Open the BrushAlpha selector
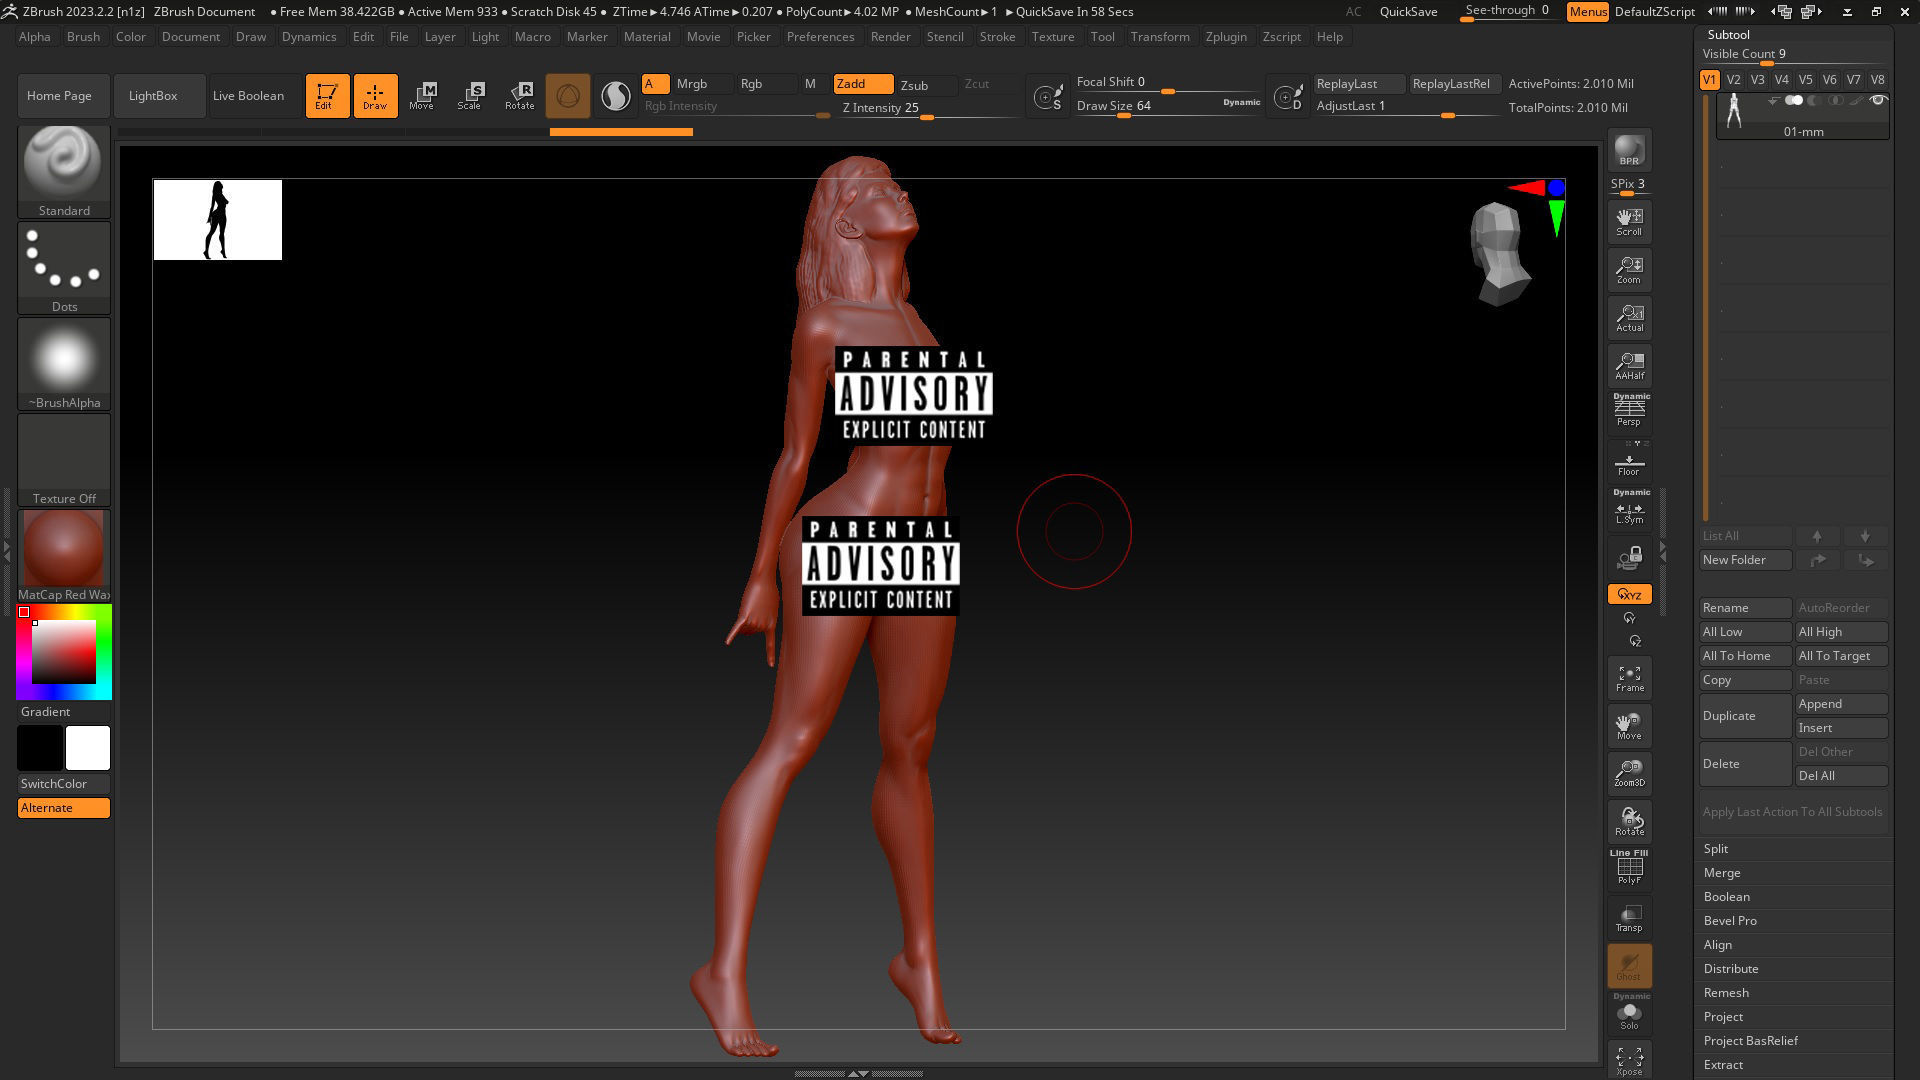The width and height of the screenshot is (1920, 1080). pyautogui.click(x=64, y=364)
